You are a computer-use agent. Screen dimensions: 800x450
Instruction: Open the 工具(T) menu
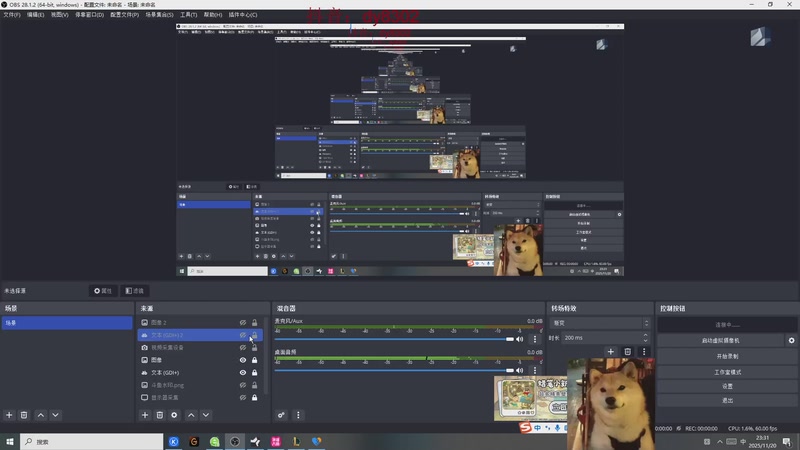[188, 15]
